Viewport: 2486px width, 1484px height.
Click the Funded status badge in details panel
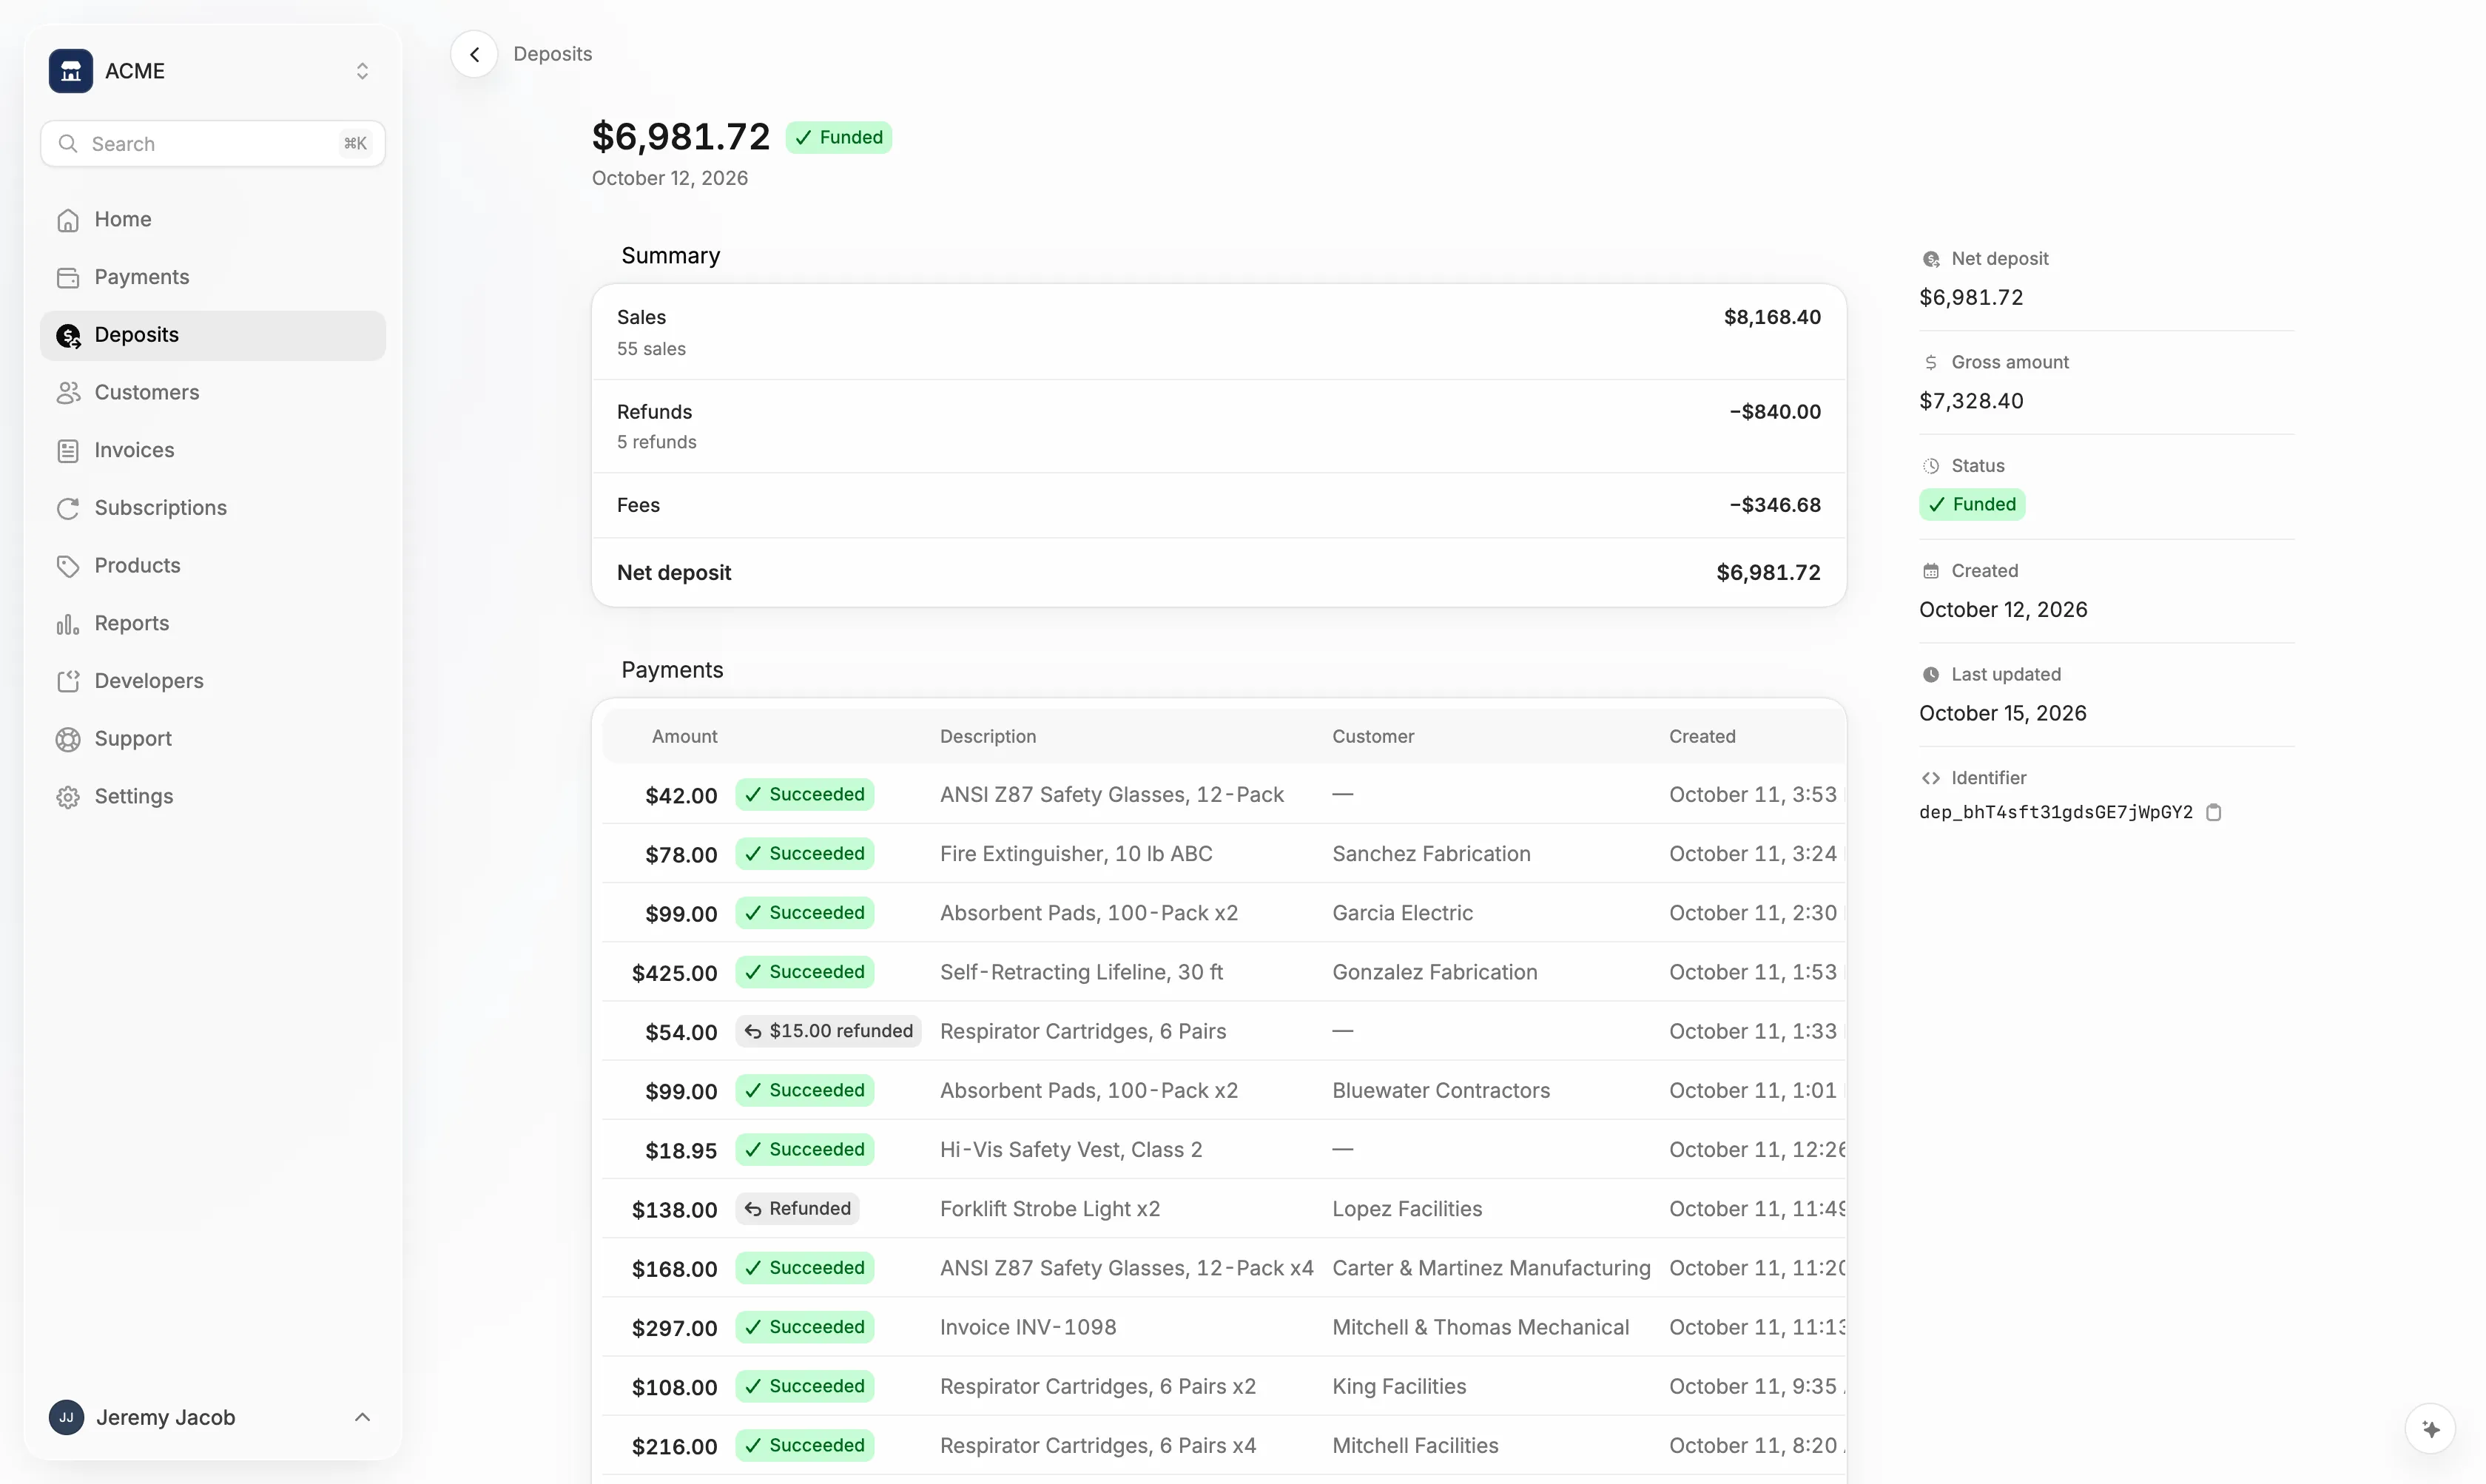1971,504
